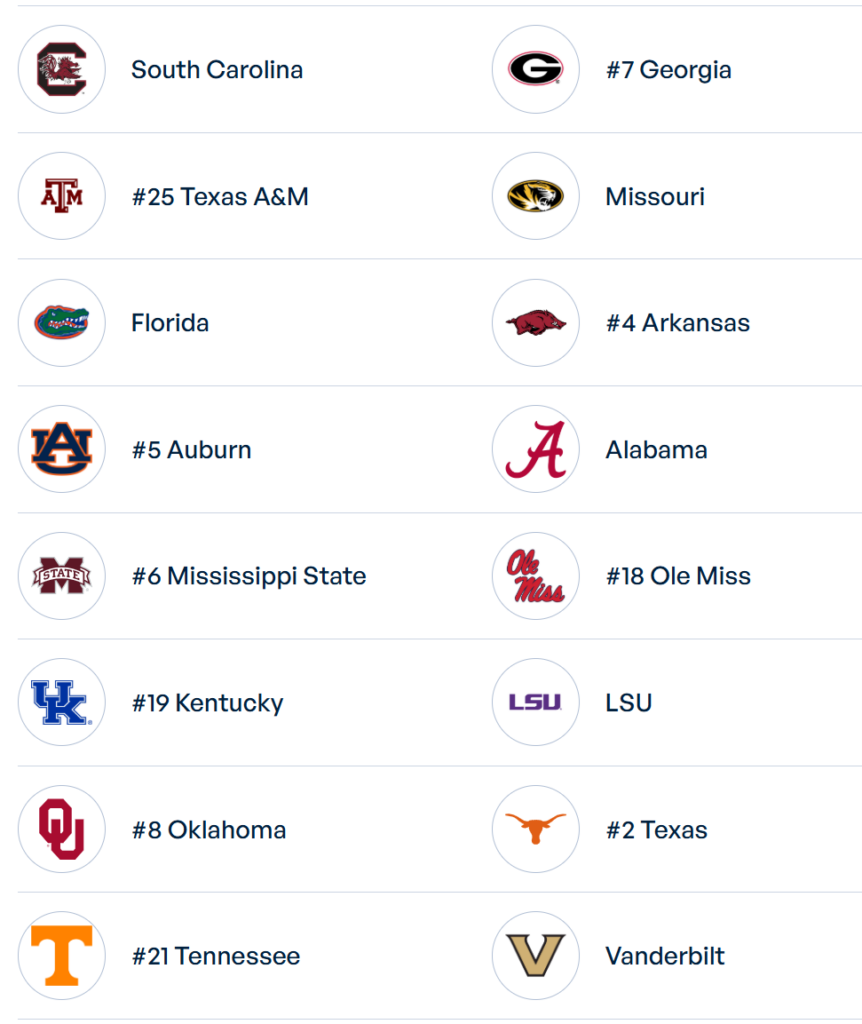Screen dimensions: 862x1024
Task: Go to the #21 Tennessee team name
Action: [x=215, y=956]
